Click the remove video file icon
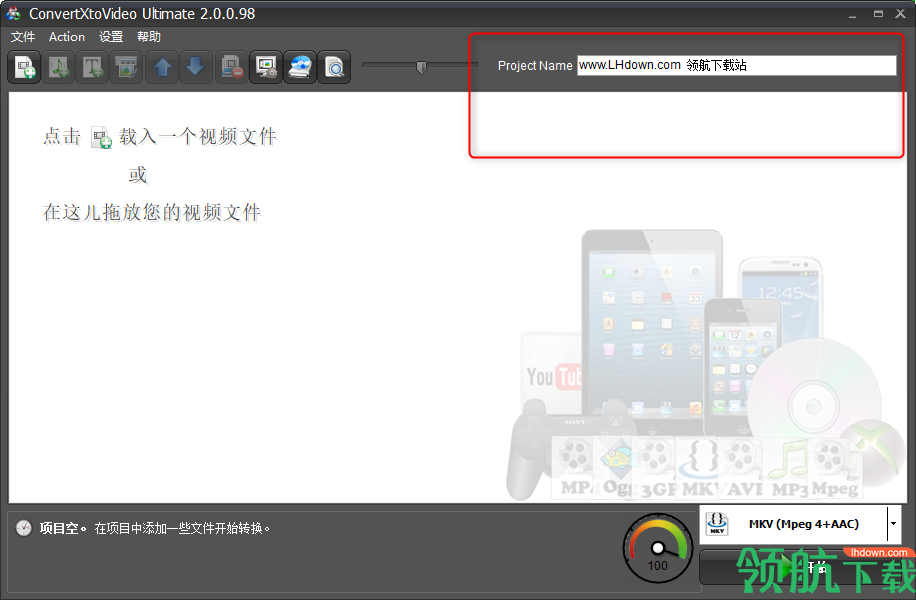Image resolution: width=916 pixels, height=600 pixels. 232,68
